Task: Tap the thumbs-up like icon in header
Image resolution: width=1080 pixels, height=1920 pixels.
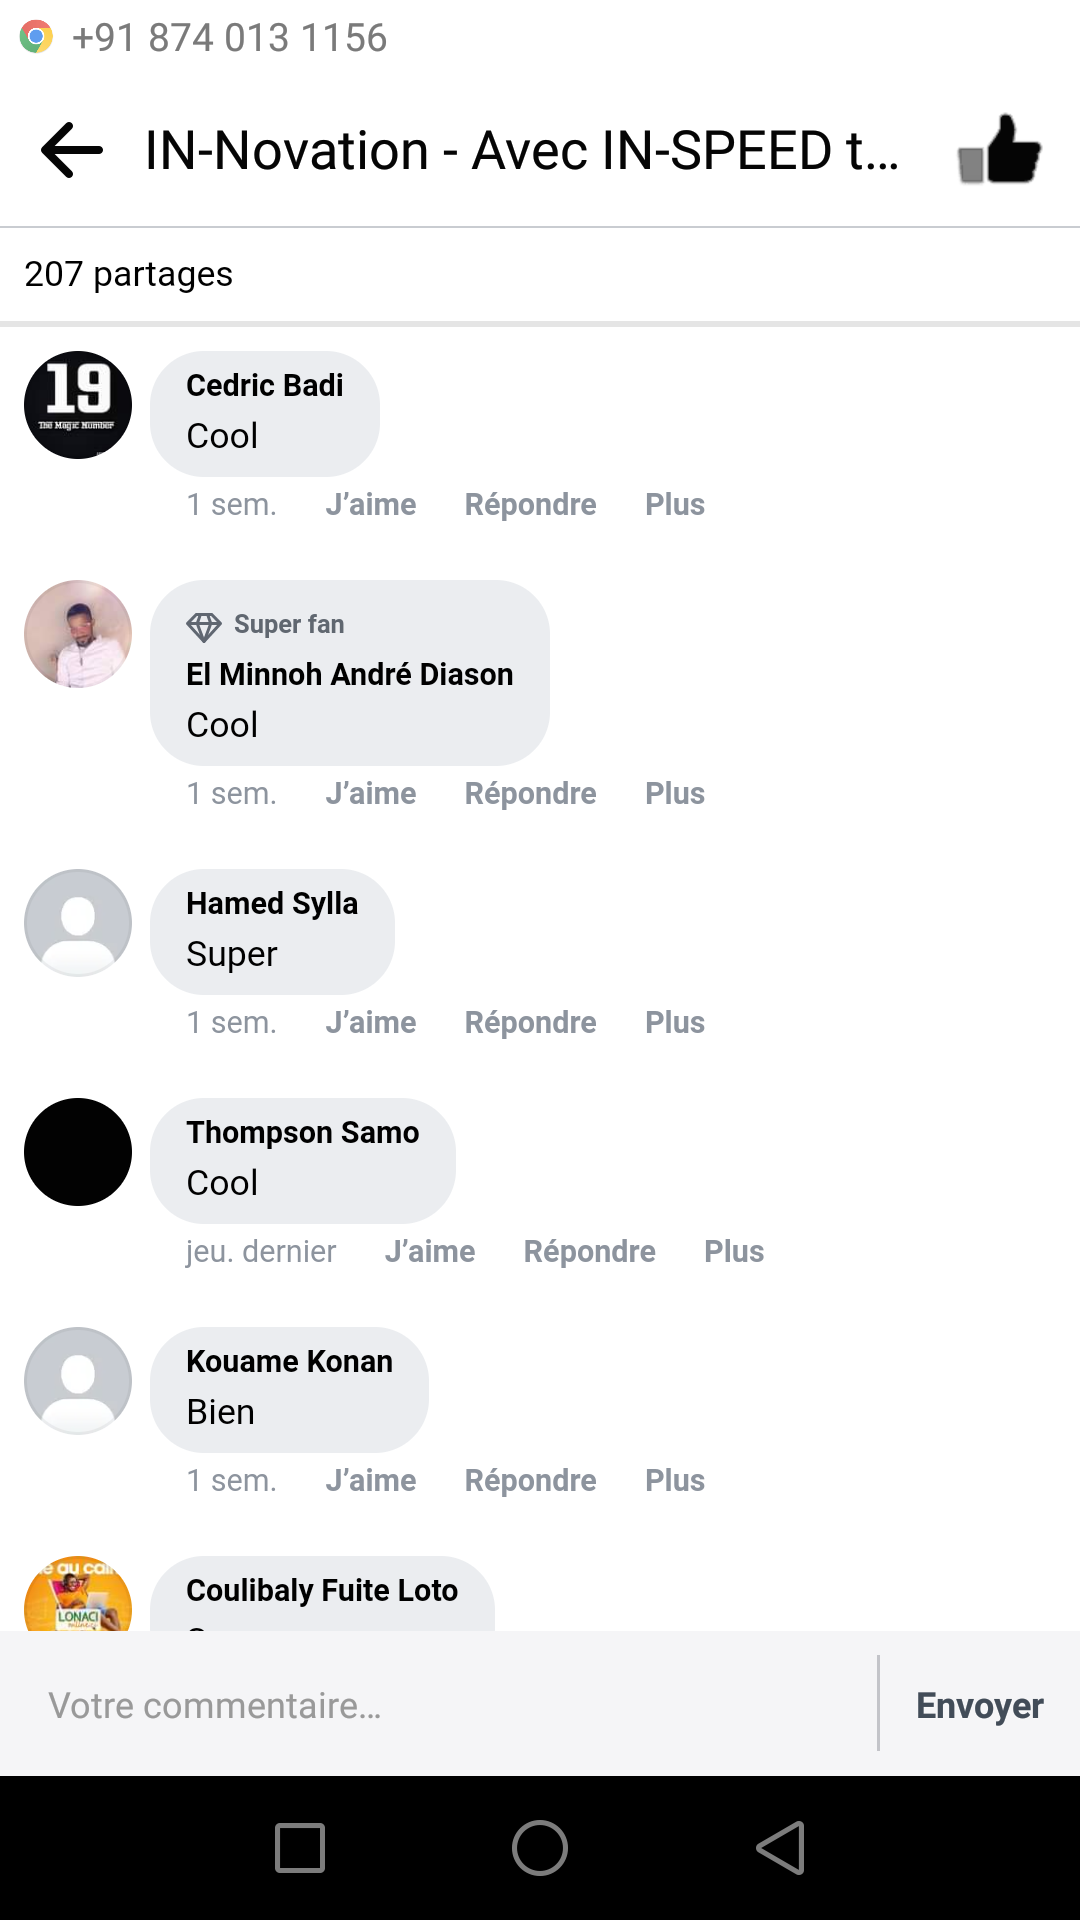Action: point(1000,150)
